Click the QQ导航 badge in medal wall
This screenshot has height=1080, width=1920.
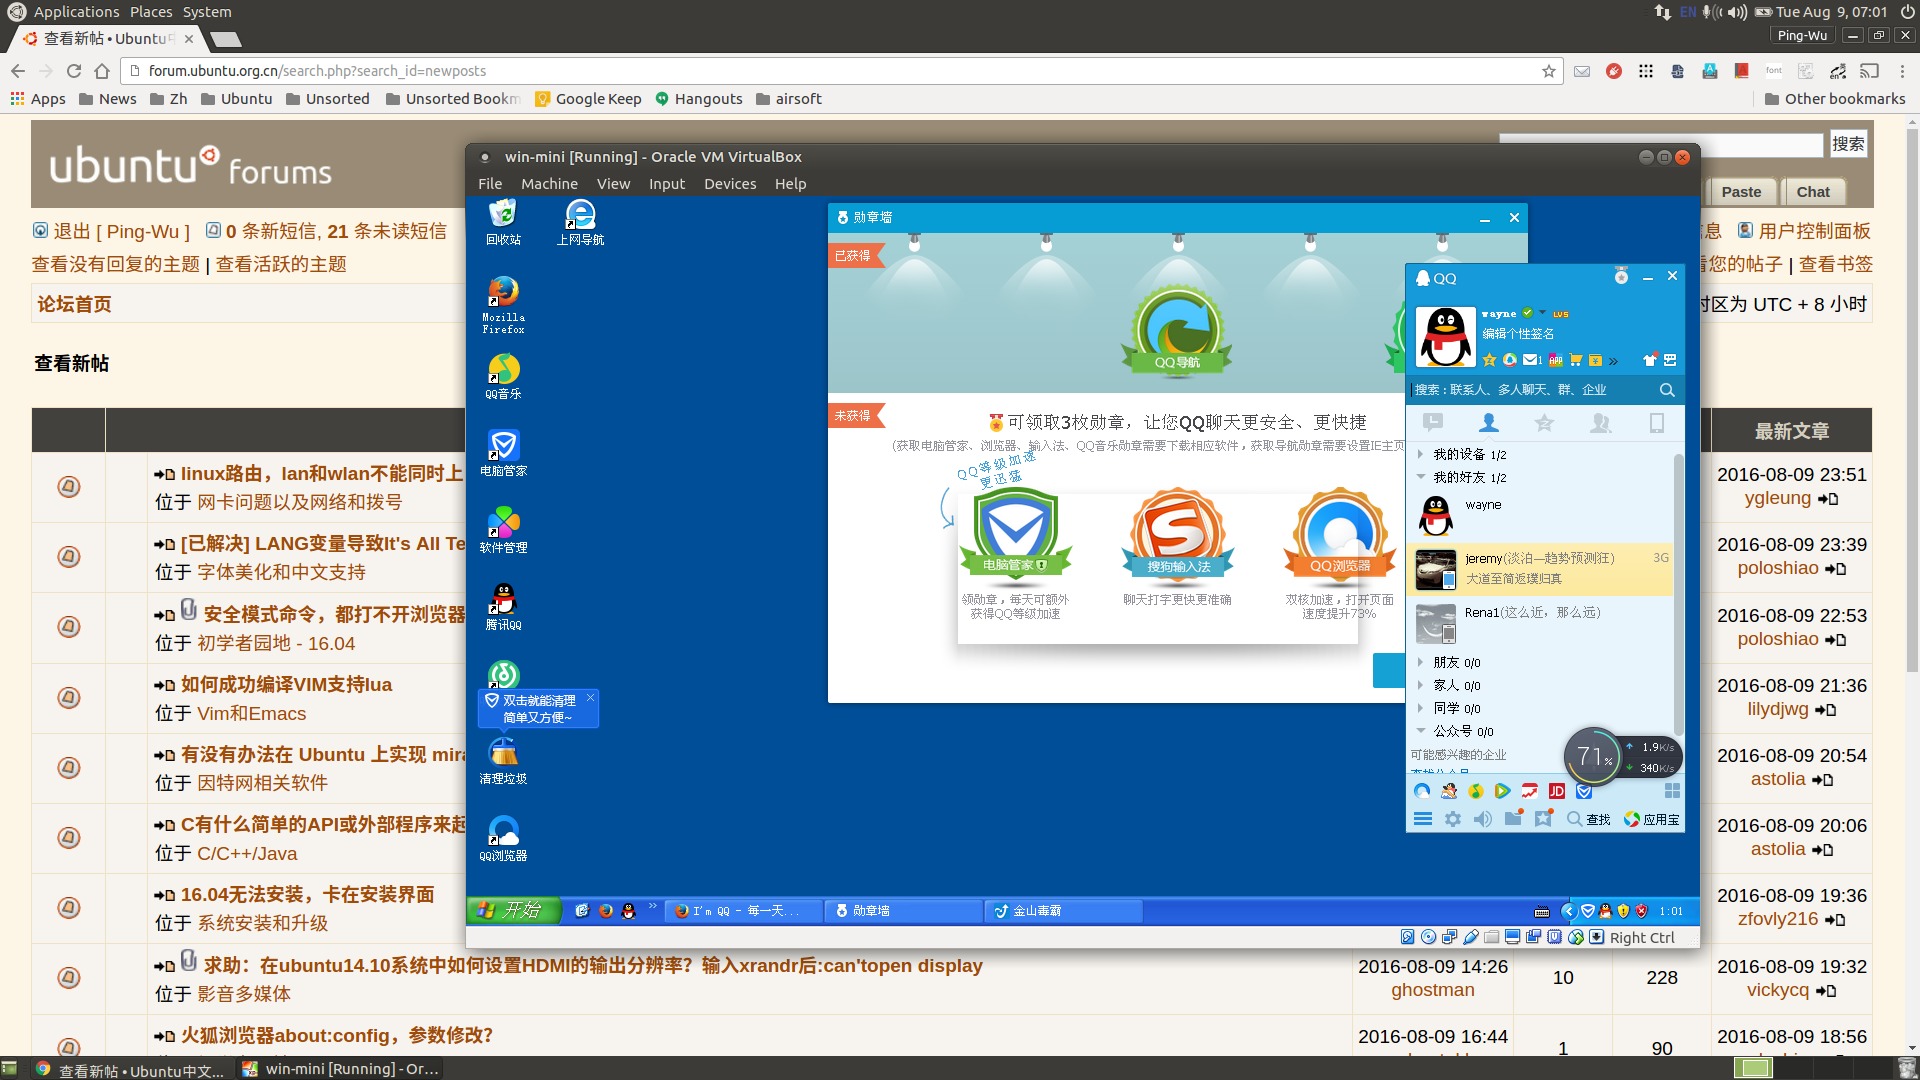[x=1177, y=332]
